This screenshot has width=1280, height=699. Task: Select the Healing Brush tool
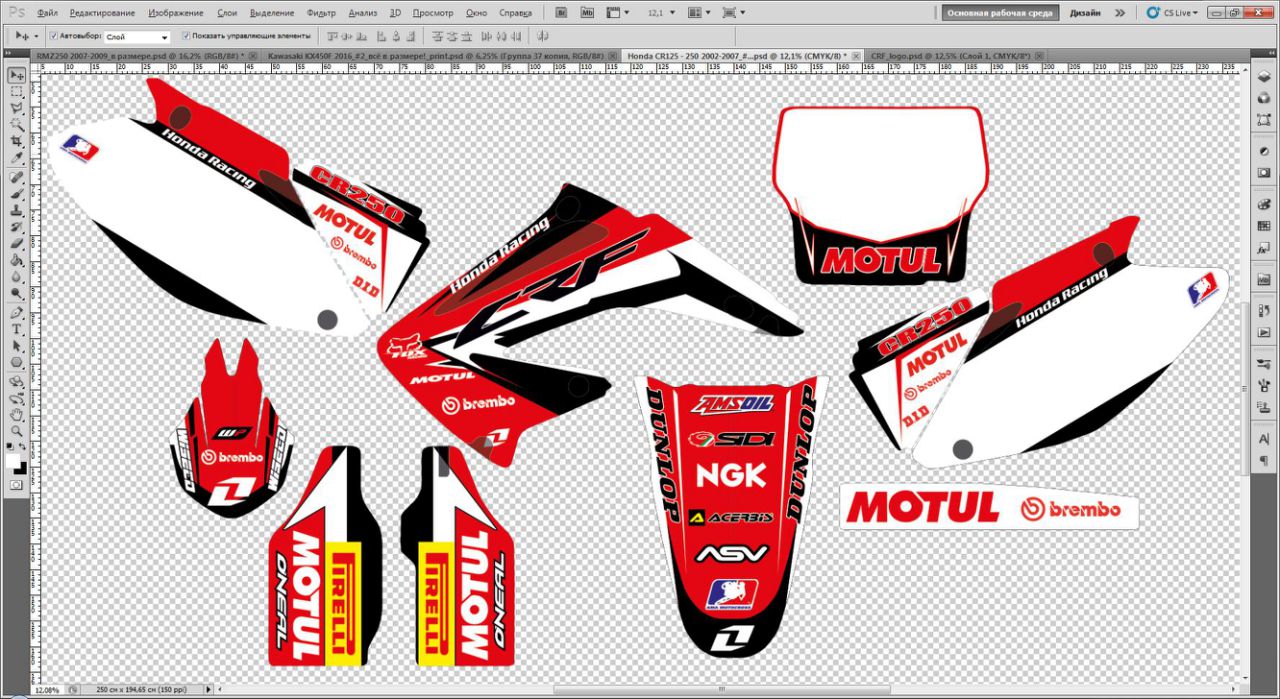point(17,178)
